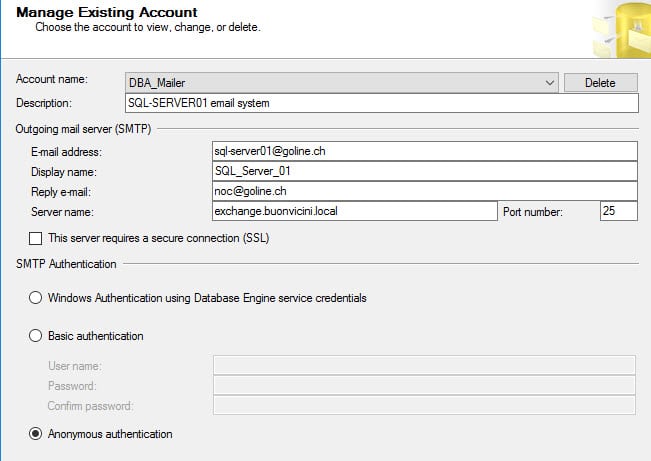
Task: Click the 'Display name:' label
Action: click(x=64, y=172)
